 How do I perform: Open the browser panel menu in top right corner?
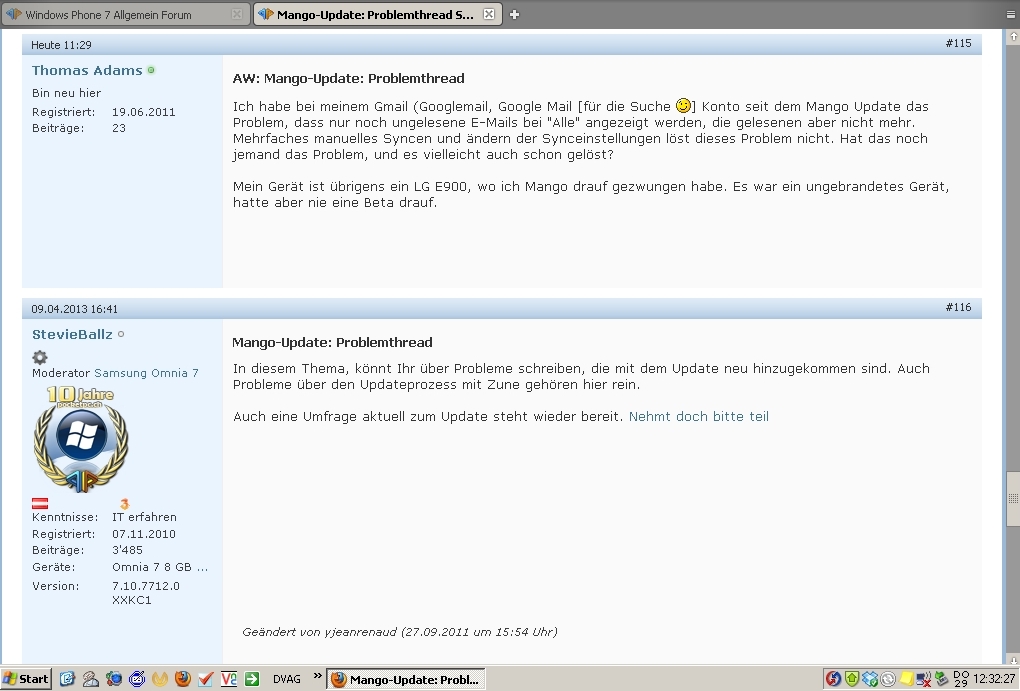tap(1010, 14)
